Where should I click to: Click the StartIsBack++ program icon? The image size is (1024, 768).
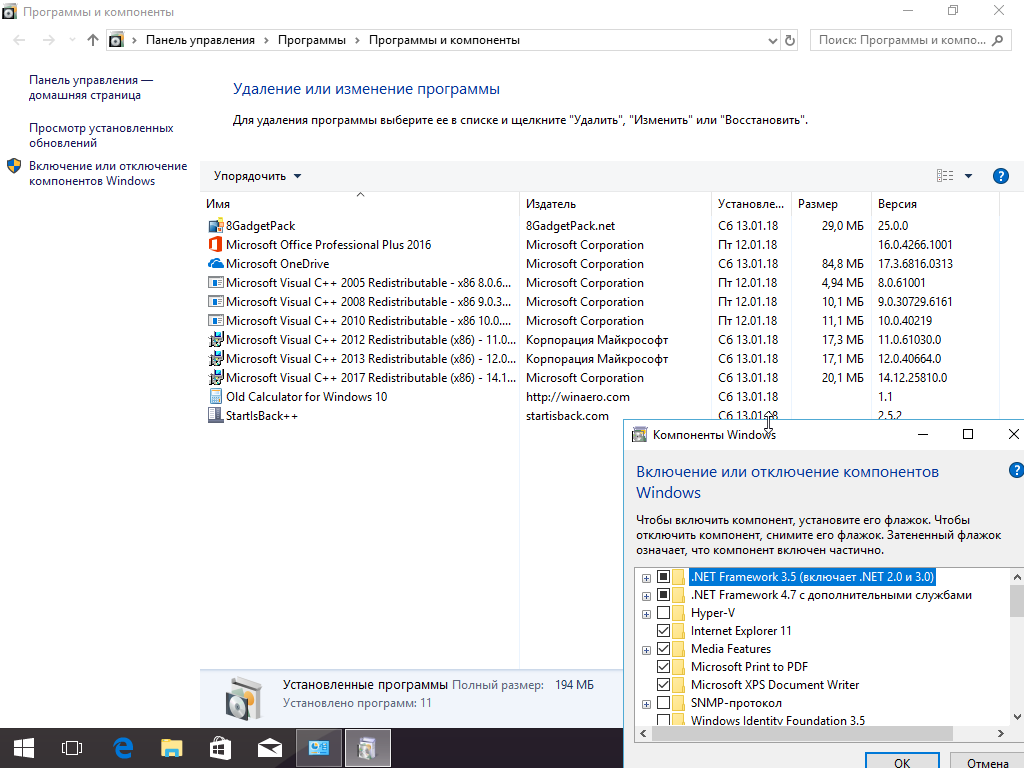click(215, 416)
